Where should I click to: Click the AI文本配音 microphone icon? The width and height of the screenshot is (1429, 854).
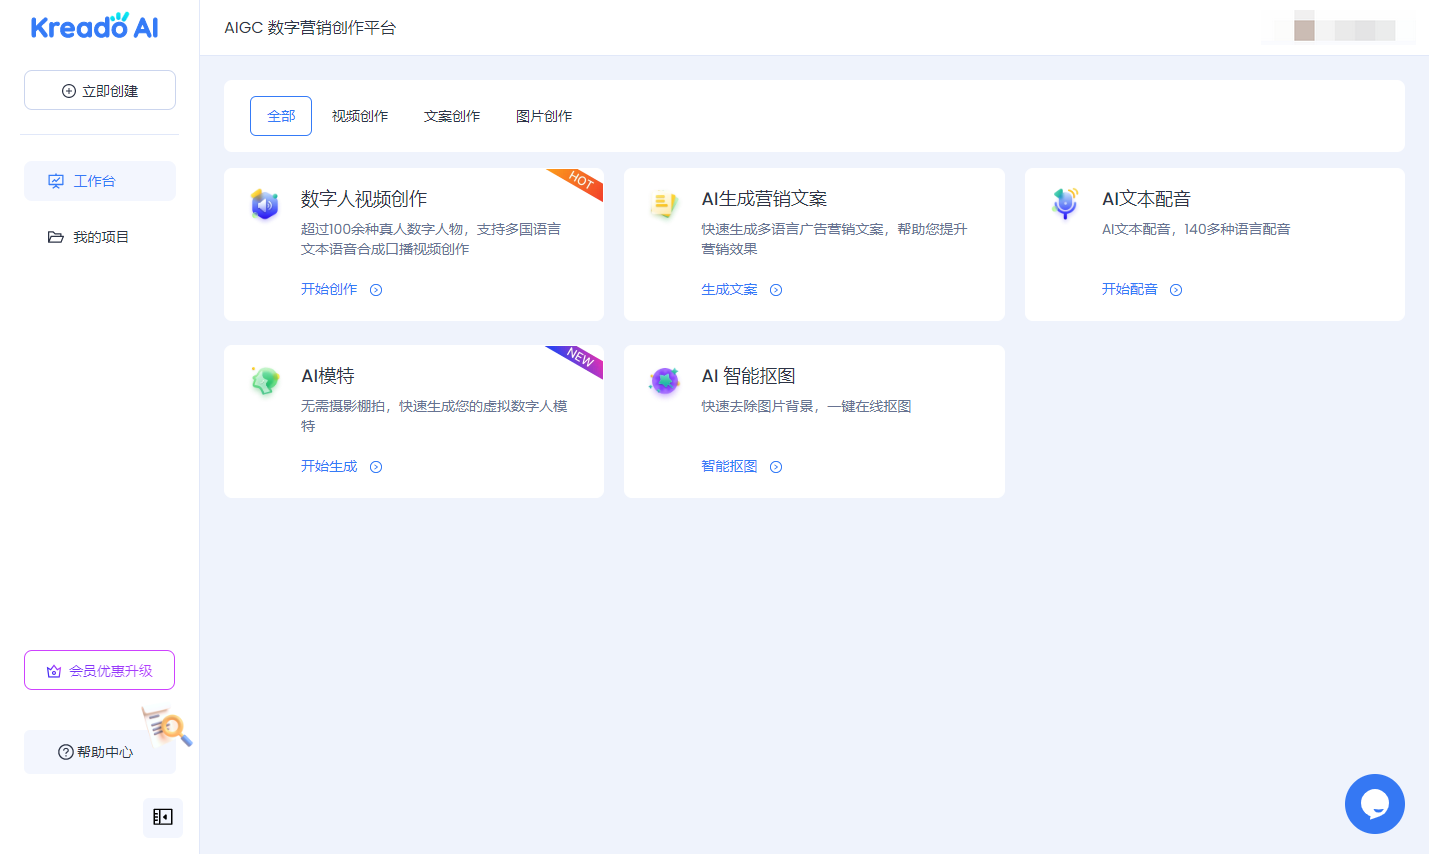point(1065,204)
